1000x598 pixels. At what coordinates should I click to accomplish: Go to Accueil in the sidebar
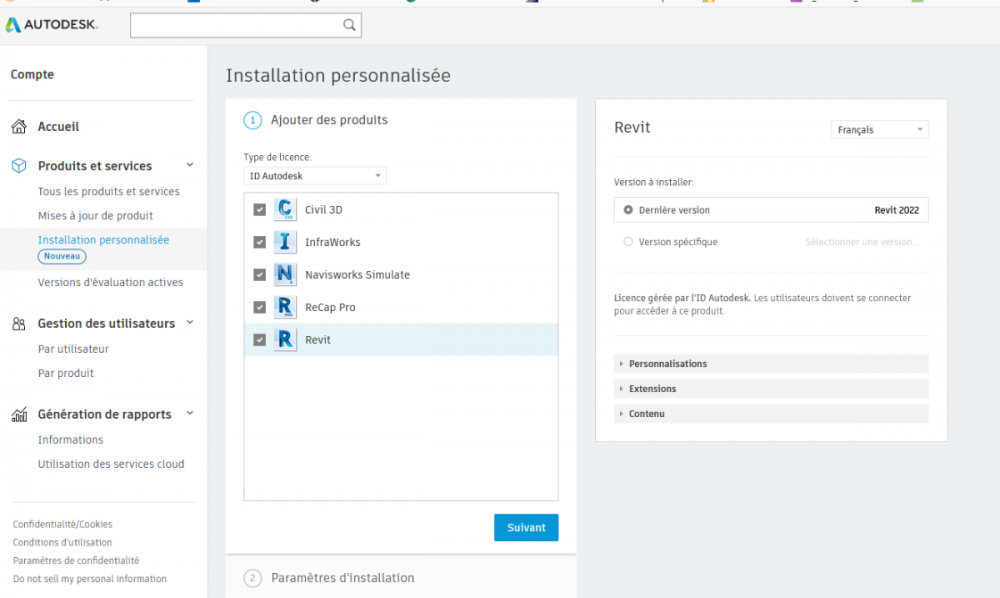58,126
